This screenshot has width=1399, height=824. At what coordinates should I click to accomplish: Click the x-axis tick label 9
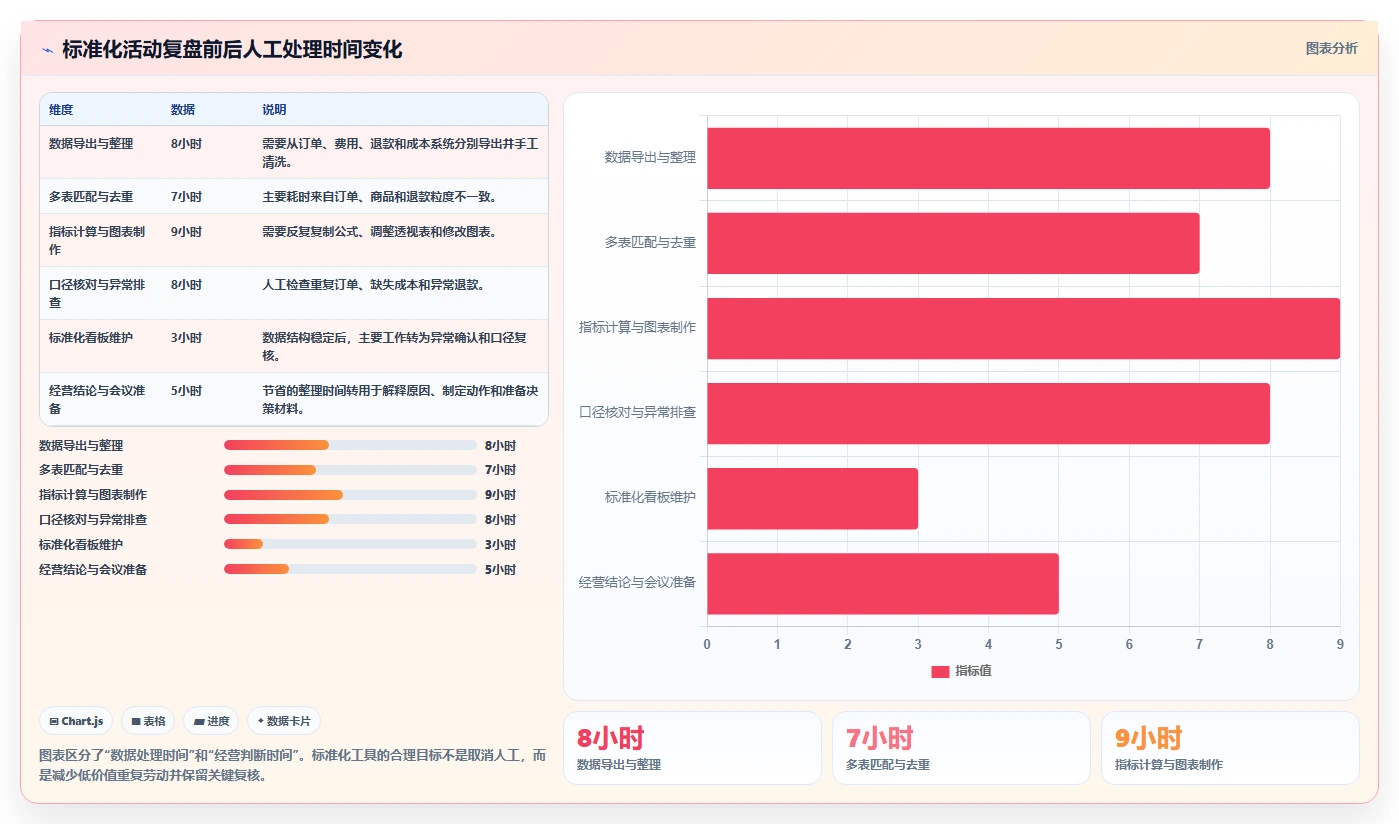1340,644
